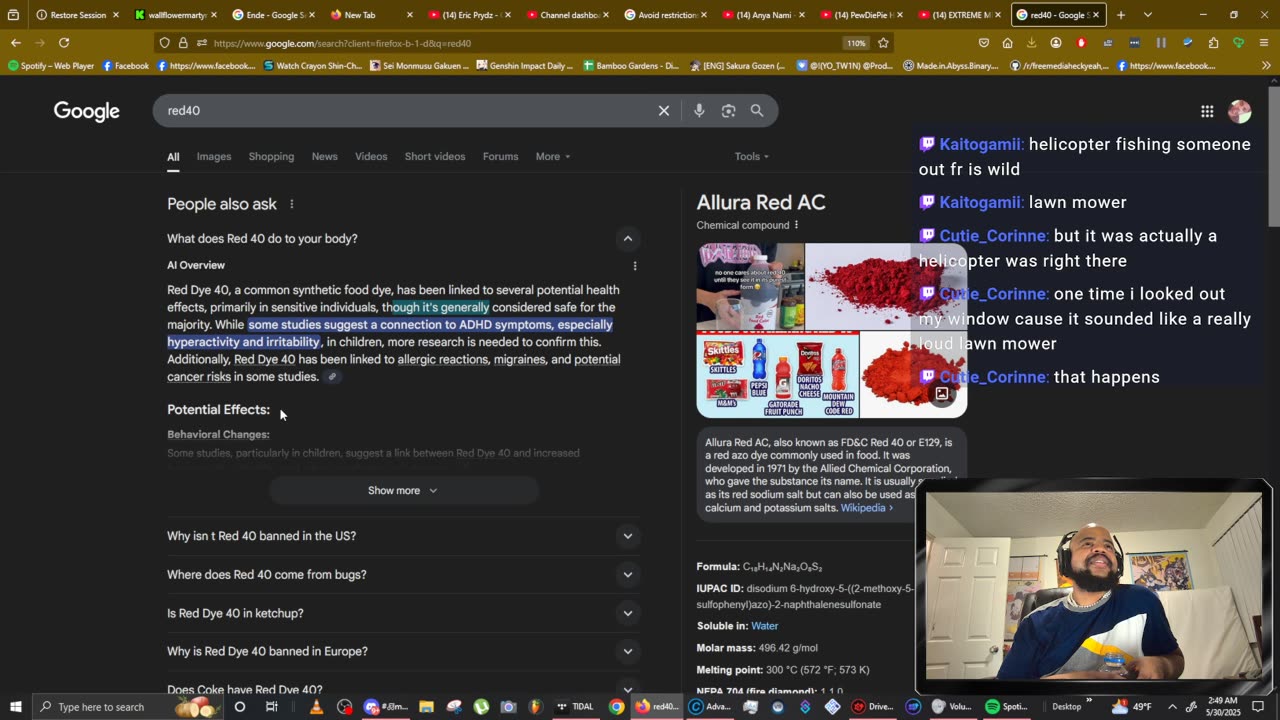Screen dimensions: 1280x720
Task: Show more bookmarks overflow chevron
Action: 1266,66
